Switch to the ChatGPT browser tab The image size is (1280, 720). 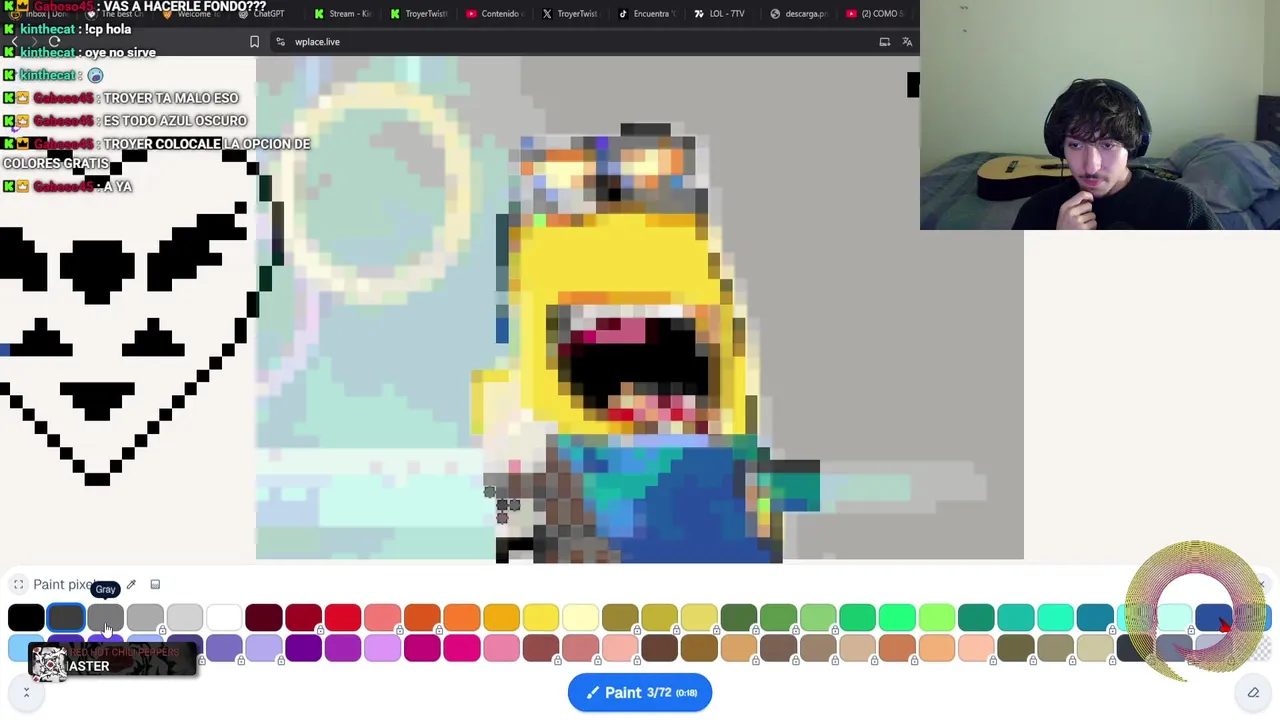point(262,14)
